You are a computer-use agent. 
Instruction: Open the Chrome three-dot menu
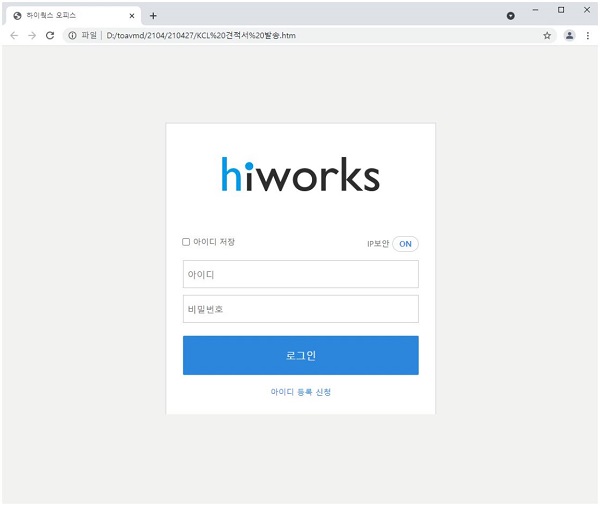click(x=588, y=36)
